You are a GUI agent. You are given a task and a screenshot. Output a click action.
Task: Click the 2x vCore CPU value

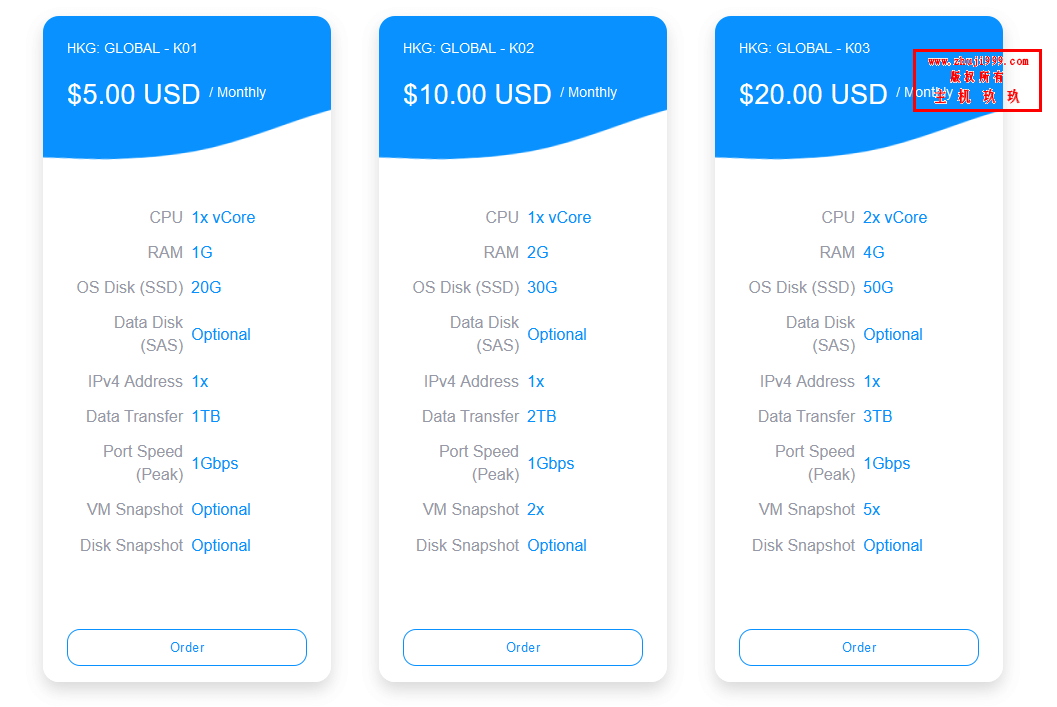[x=895, y=218]
